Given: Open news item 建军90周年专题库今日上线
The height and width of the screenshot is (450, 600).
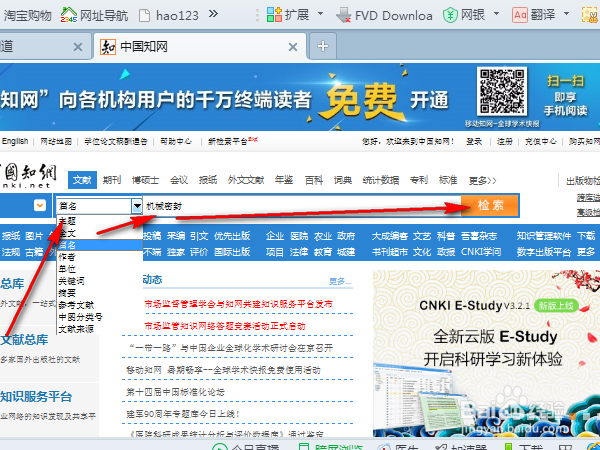Looking at the screenshot, I should coord(183,414).
